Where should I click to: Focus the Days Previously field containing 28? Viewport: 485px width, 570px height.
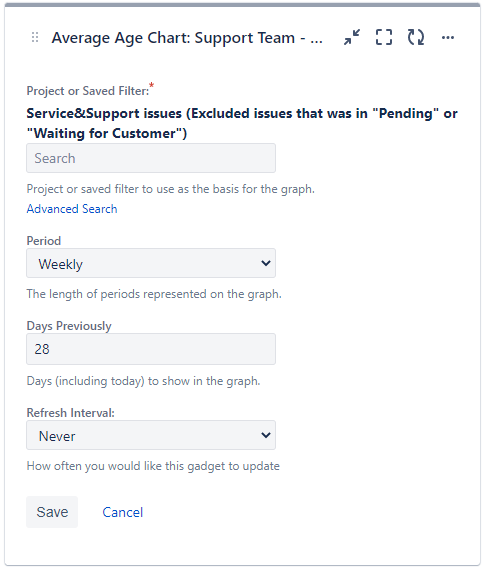(151, 349)
